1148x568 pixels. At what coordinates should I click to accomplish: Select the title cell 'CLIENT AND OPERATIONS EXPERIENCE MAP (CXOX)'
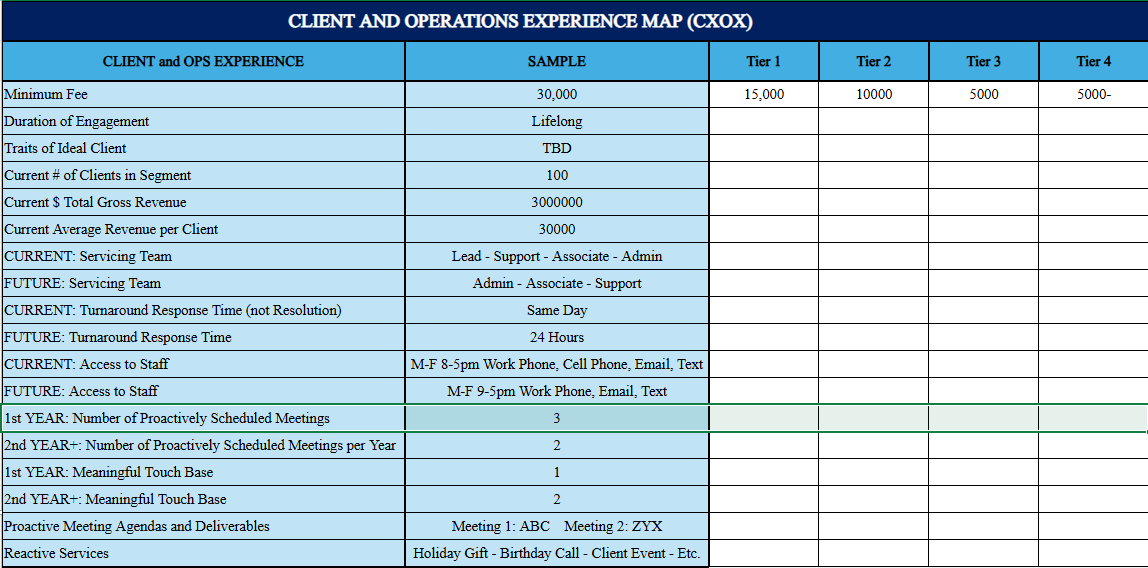pos(574,21)
